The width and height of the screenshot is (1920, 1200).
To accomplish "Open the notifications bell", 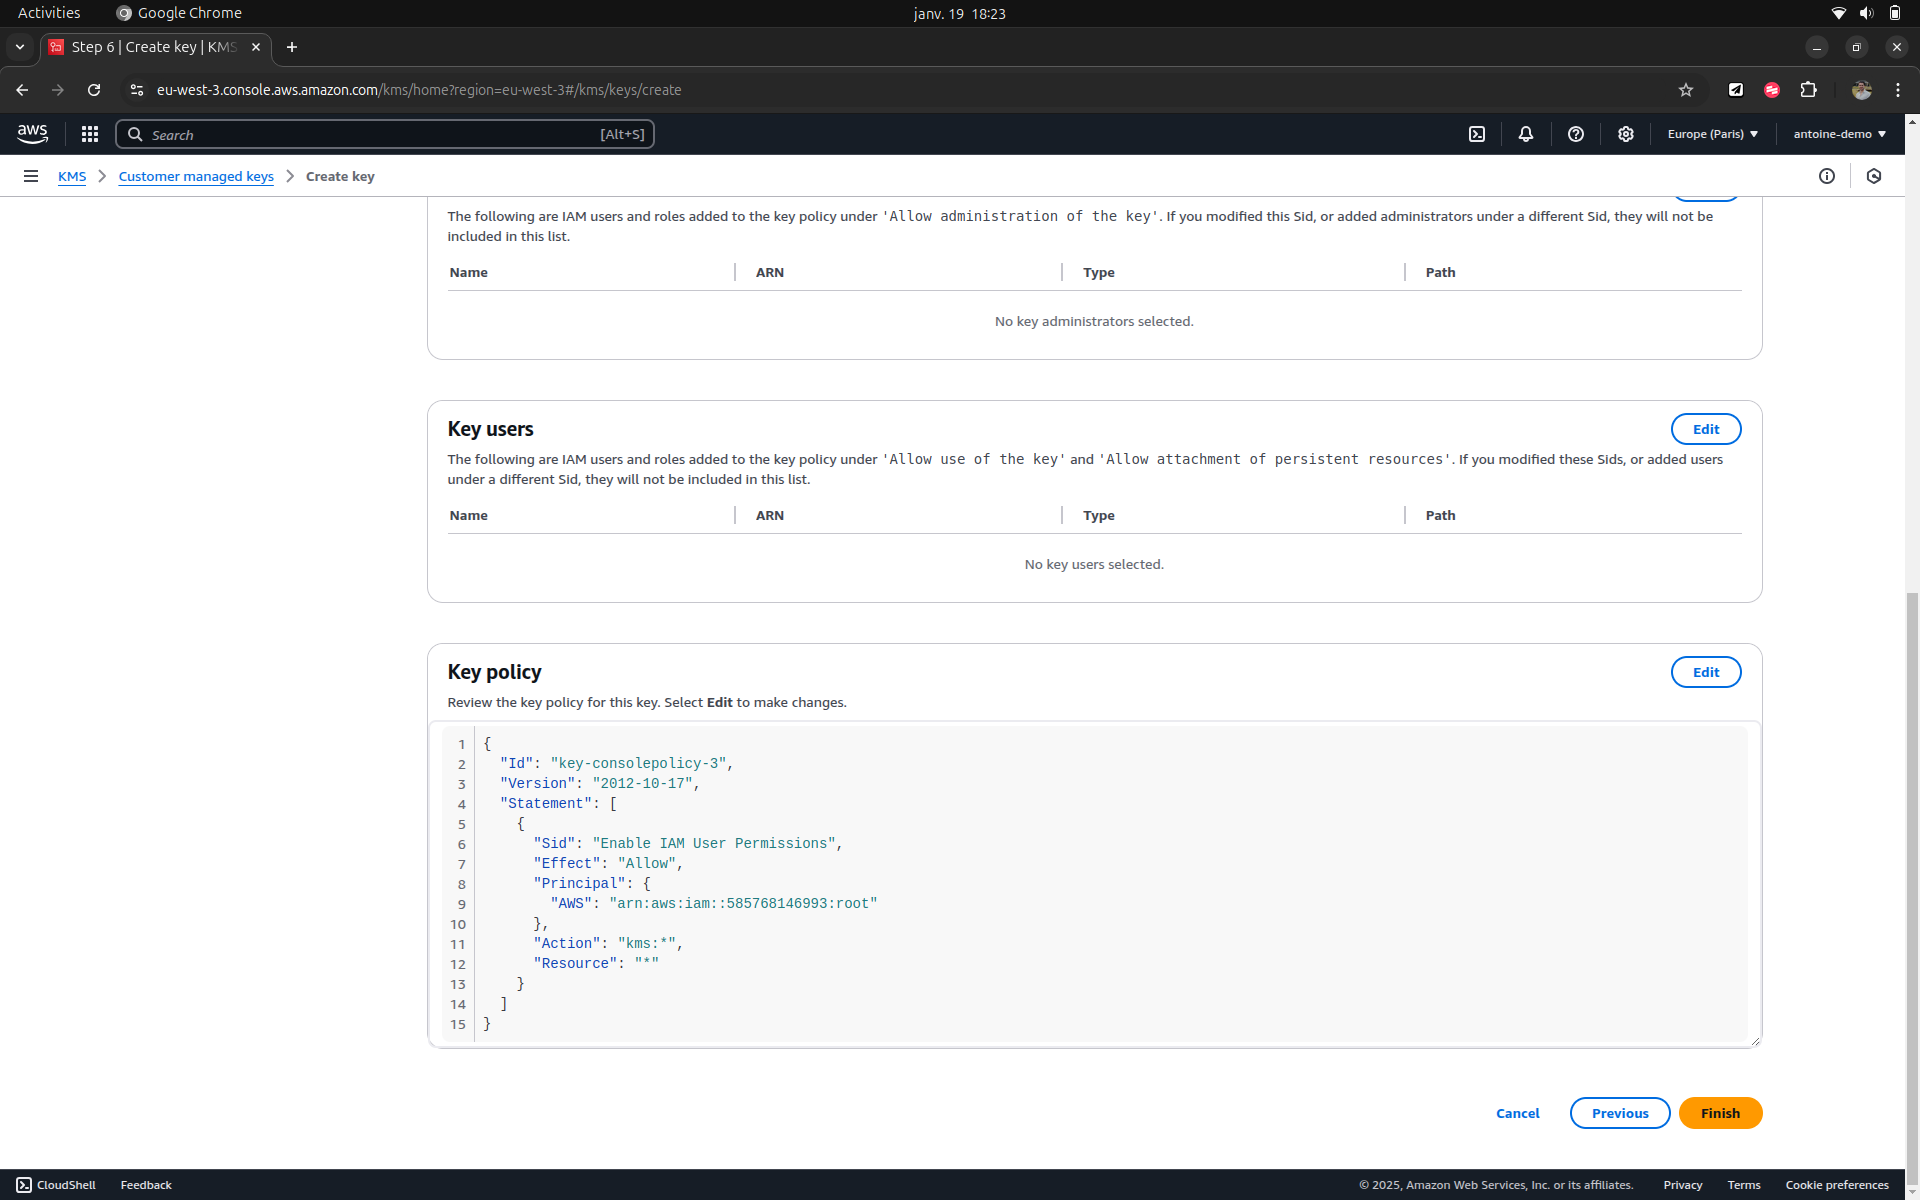I will (x=1526, y=134).
